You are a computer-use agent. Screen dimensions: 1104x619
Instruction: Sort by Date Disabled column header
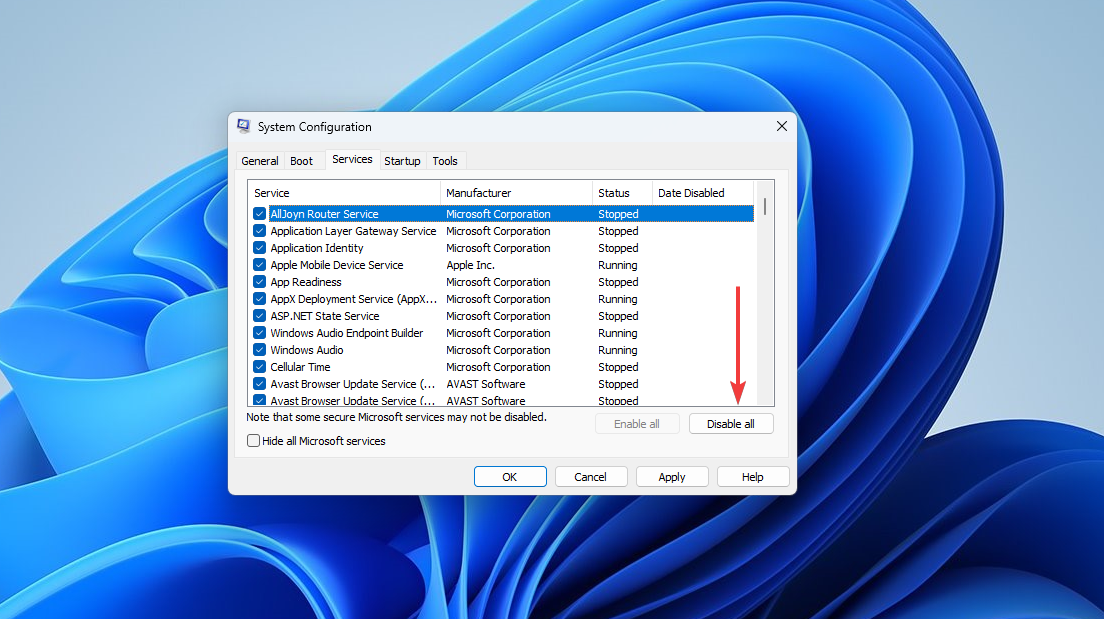point(703,193)
